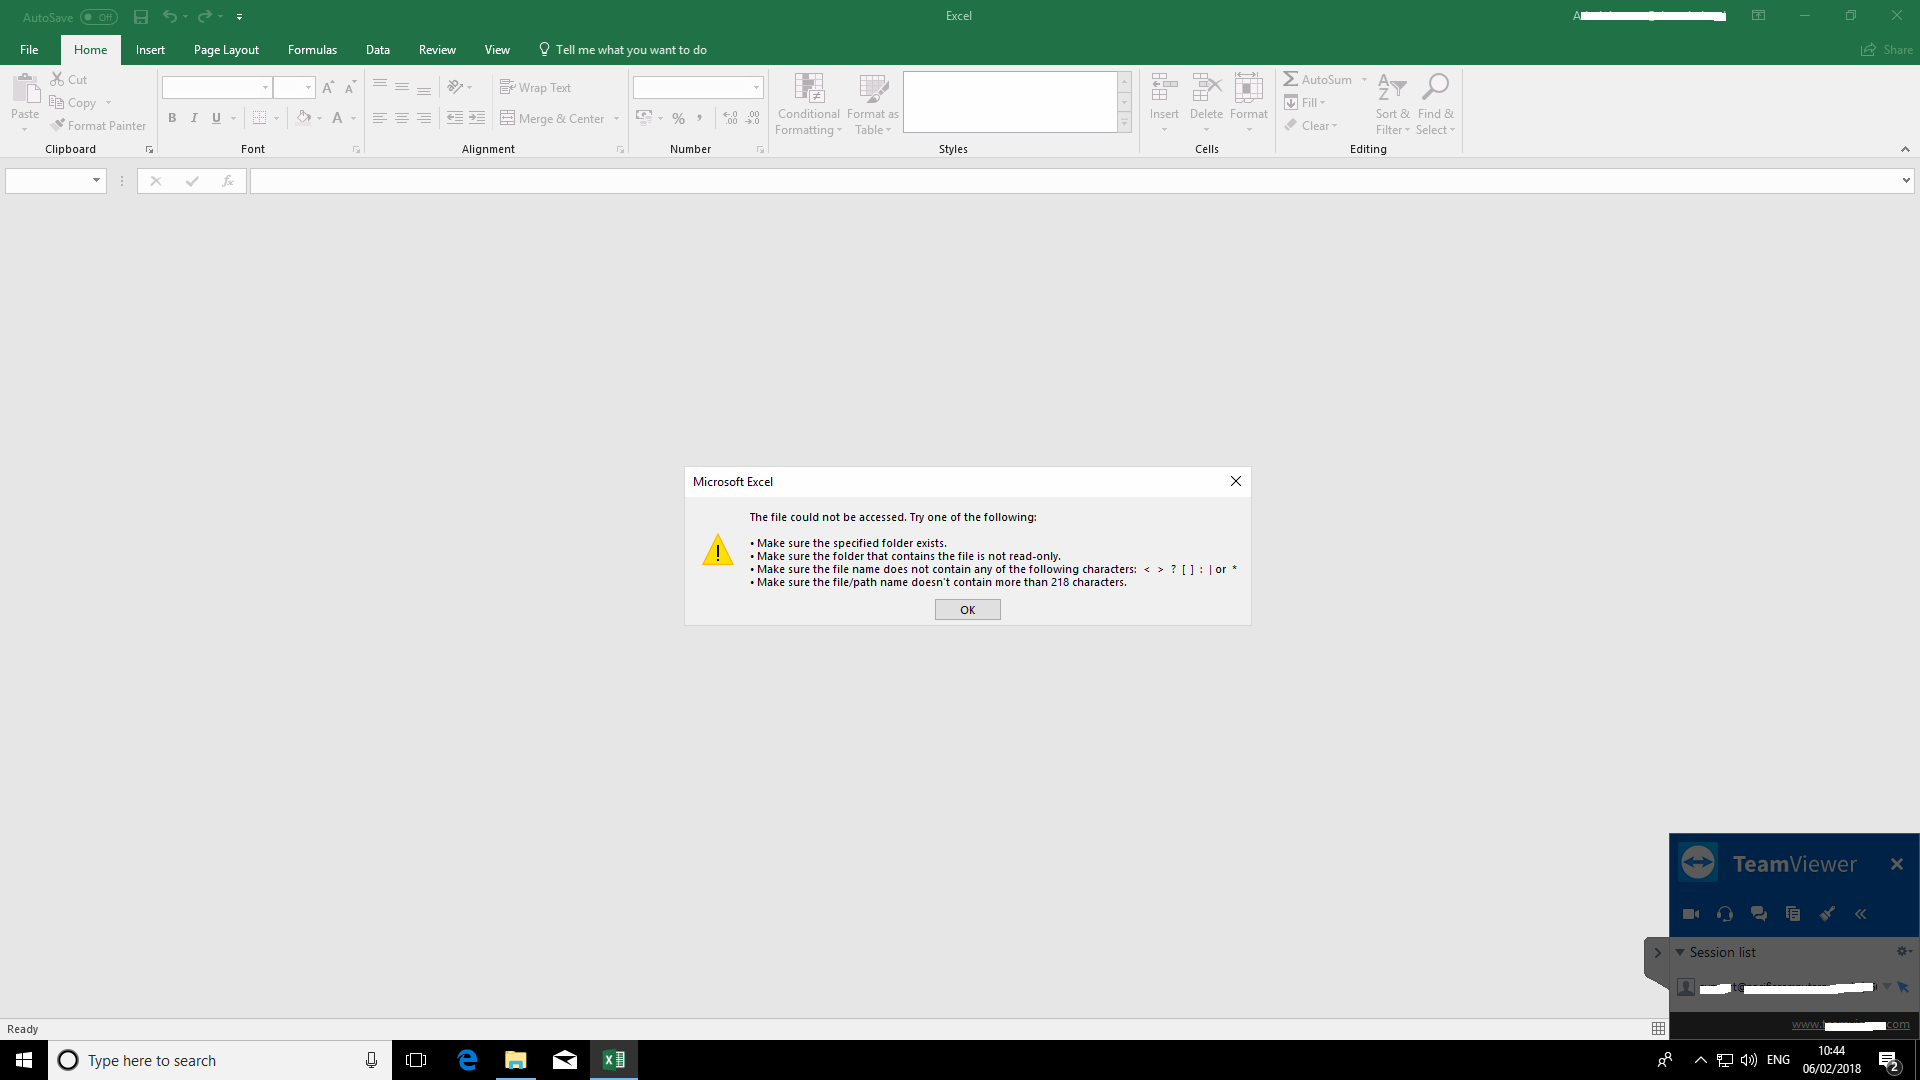Open Excel from the Windows taskbar
The height and width of the screenshot is (1080, 1920).
tap(614, 1060)
